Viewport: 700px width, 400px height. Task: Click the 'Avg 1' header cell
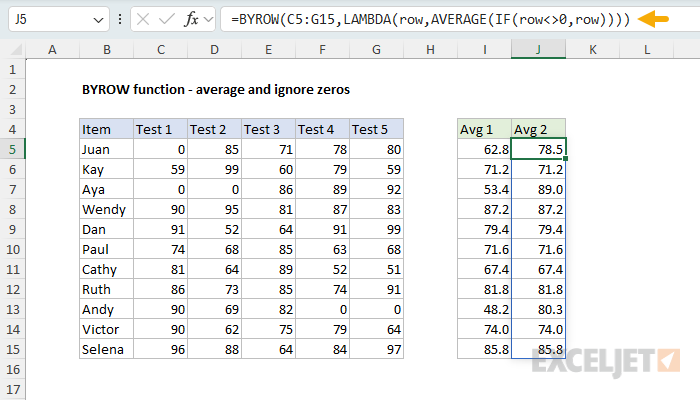click(485, 129)
